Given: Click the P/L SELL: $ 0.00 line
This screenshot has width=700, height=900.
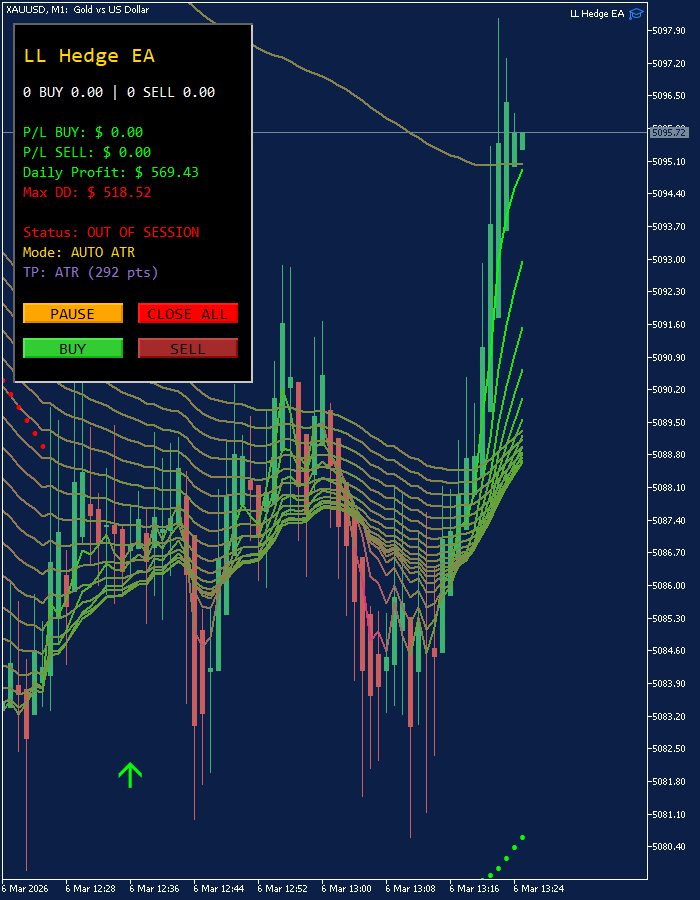Looking at the screenshot, I should [87, 153].
